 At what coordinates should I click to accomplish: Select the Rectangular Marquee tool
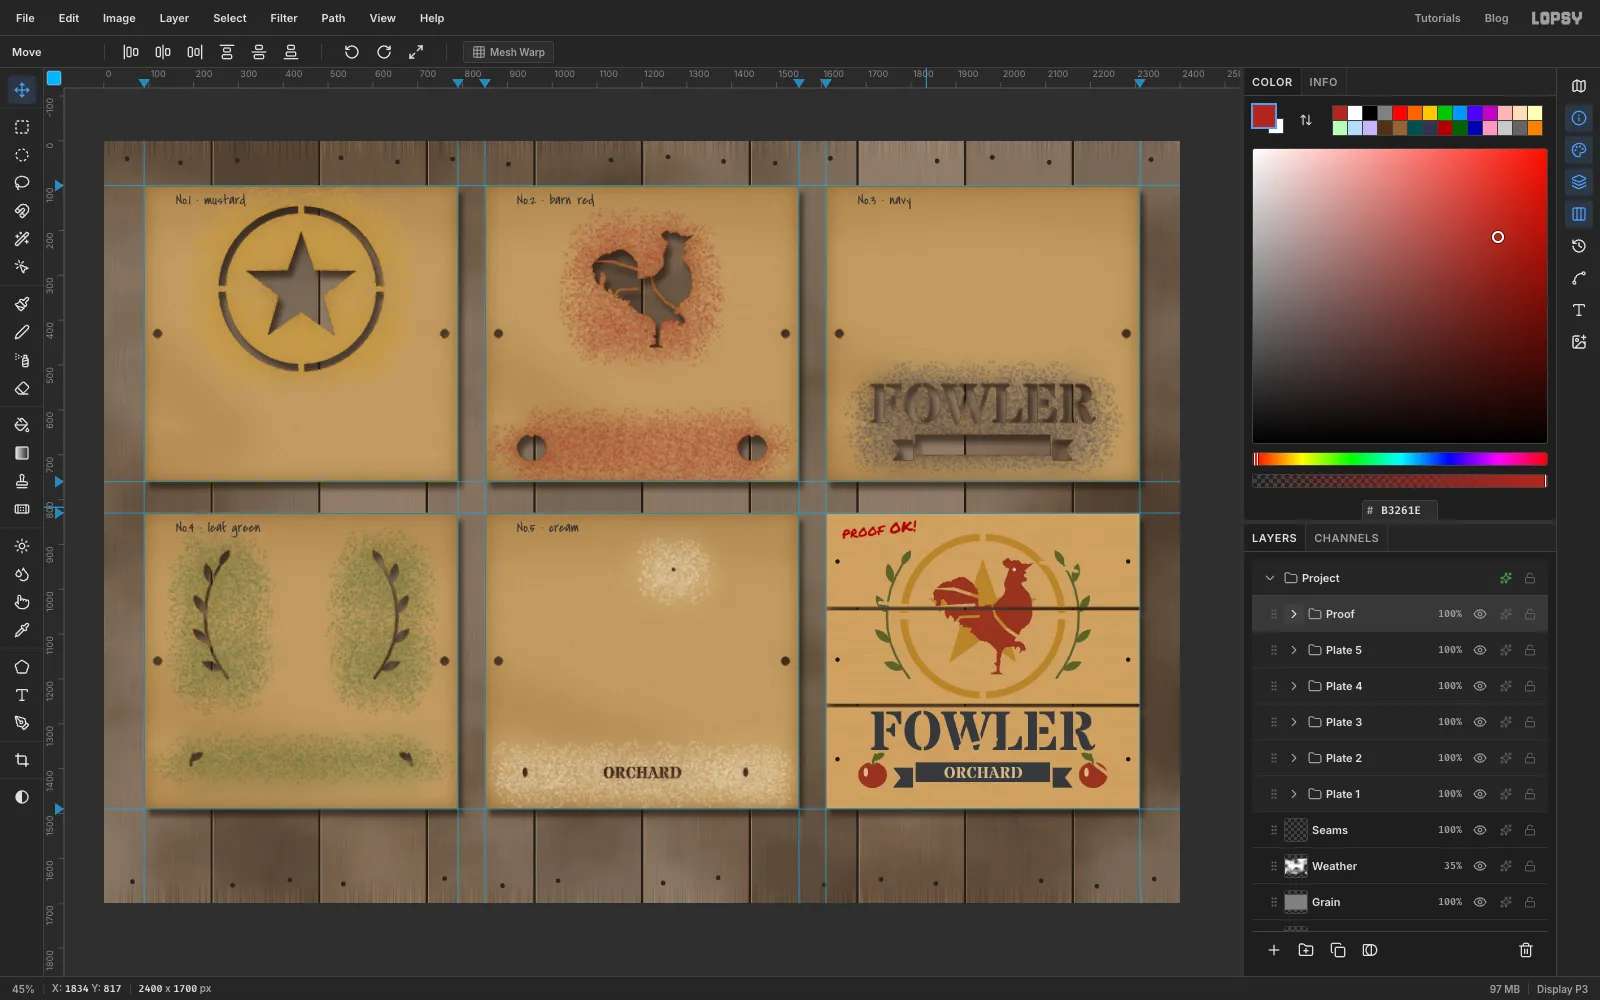(x=22, y=127)
